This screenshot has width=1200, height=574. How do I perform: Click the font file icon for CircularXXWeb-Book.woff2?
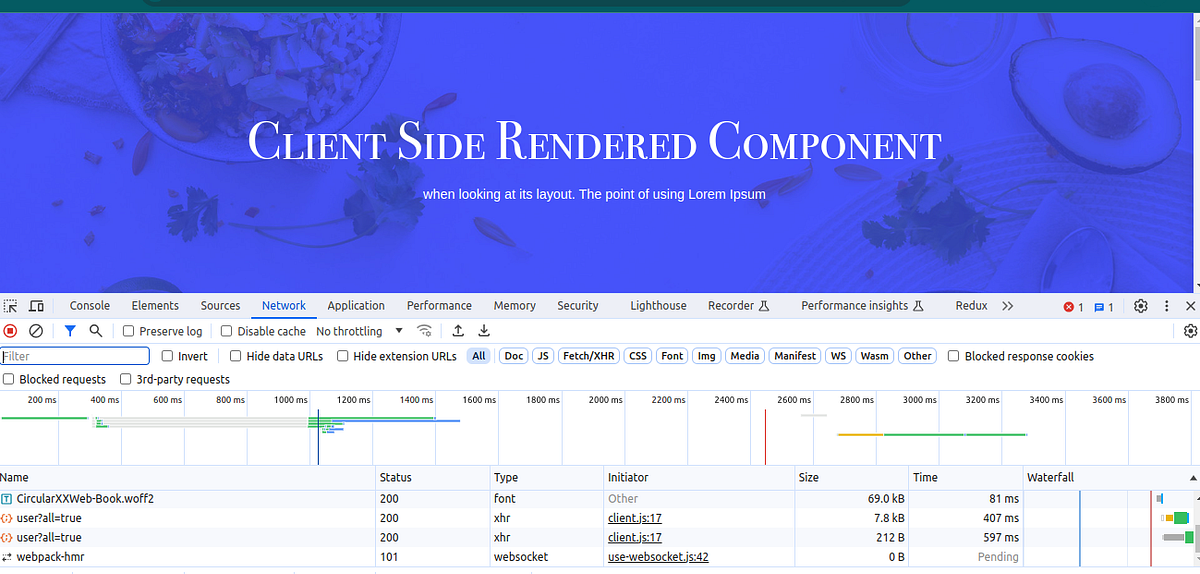(x=7, y=499)
